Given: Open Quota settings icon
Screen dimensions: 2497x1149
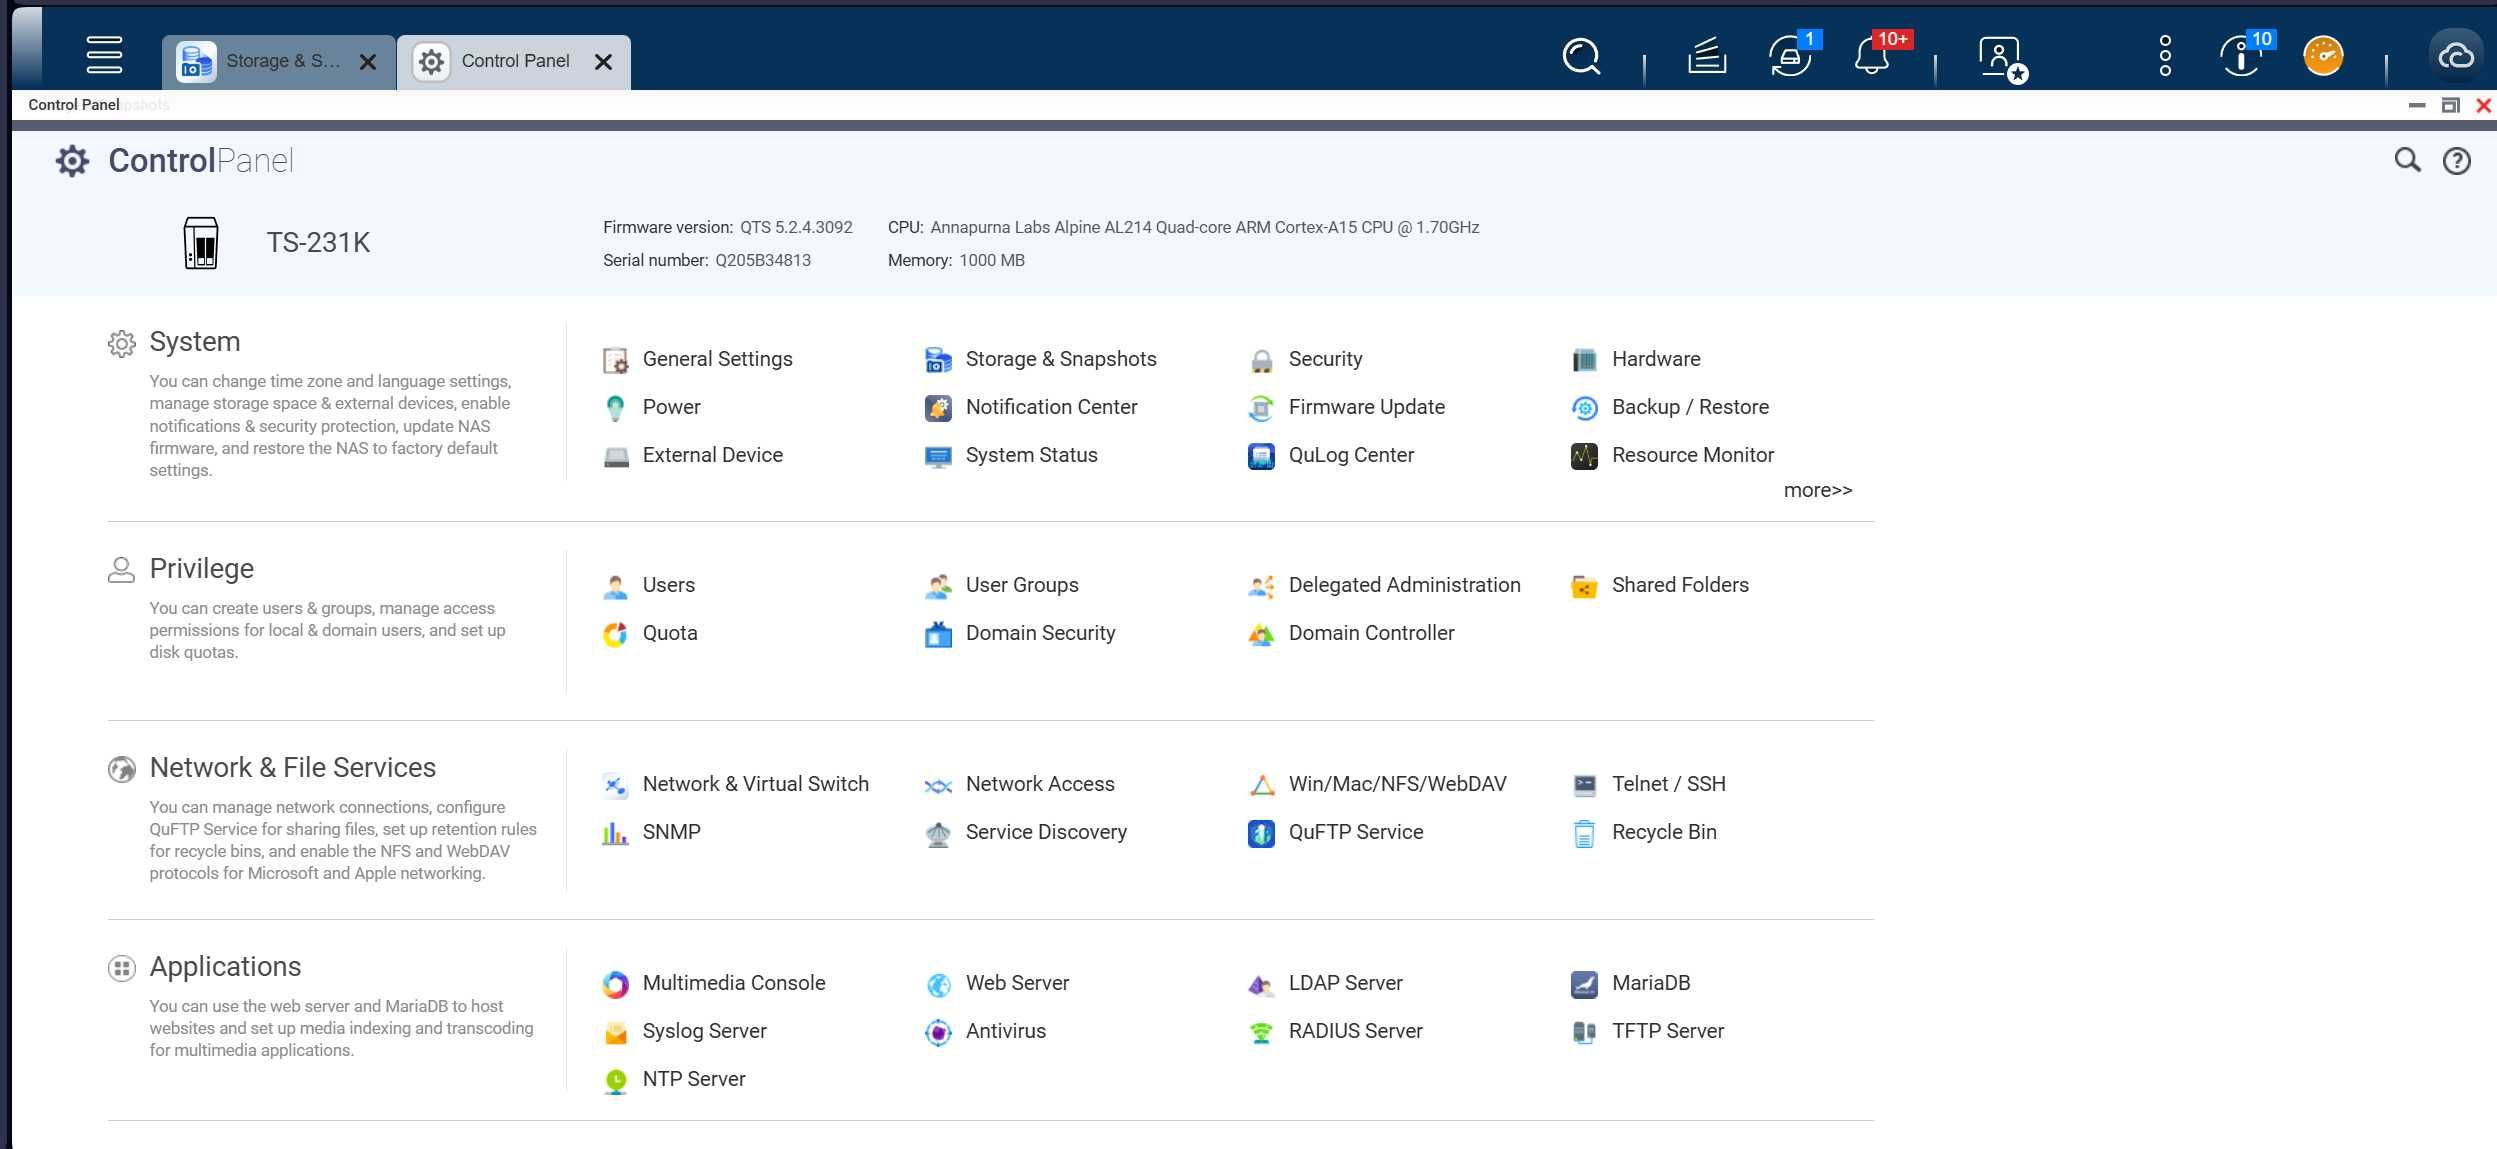Looking at the screenshot, I should [x=615, y=633].
